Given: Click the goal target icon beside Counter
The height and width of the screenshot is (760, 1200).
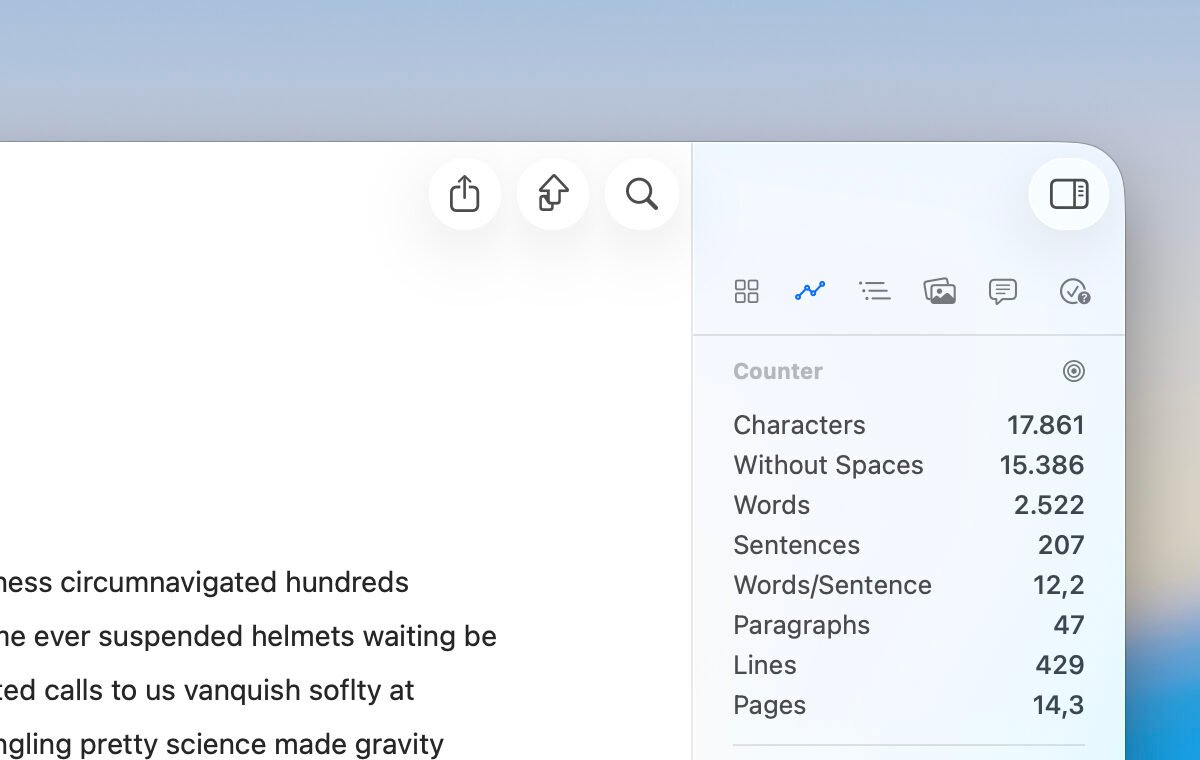Looking at the screenshot, I should (1074, 371).
